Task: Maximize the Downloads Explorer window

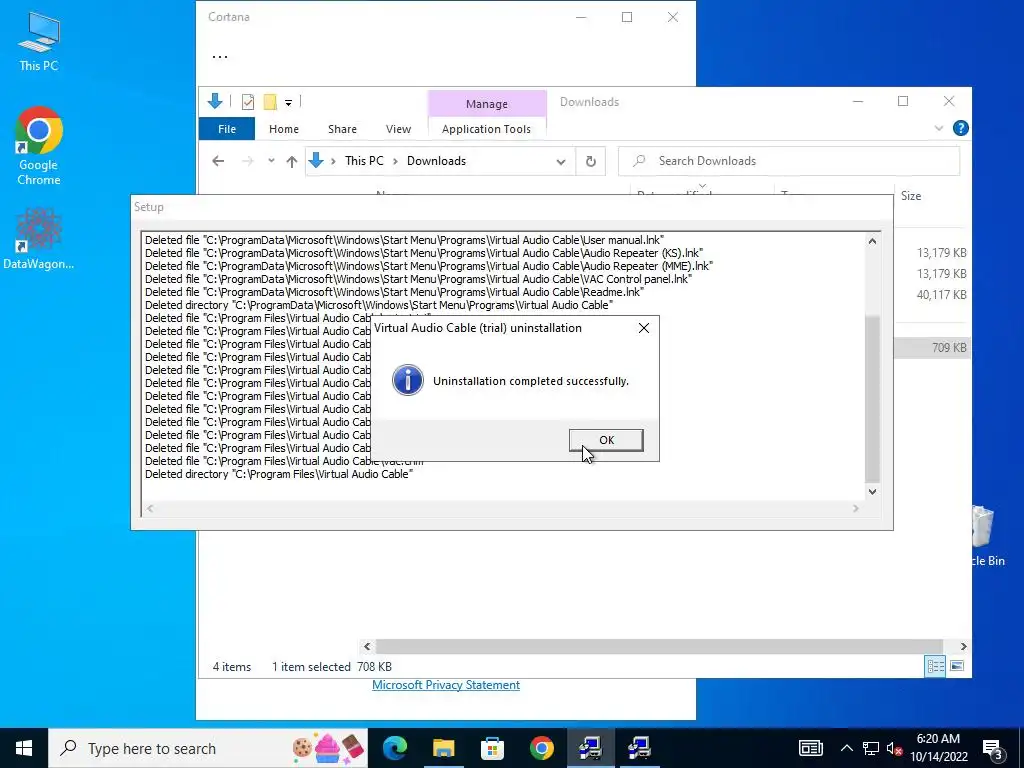Action: tap(903, 101)
